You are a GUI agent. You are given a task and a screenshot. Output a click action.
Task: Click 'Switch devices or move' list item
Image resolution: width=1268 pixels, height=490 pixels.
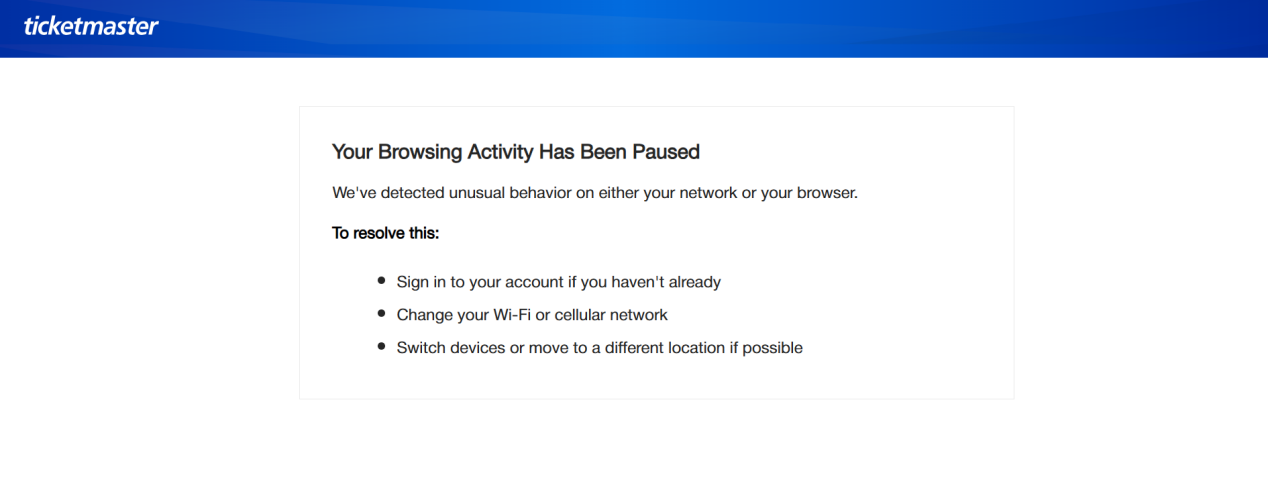pyautogui.click(x=600, y=348)
